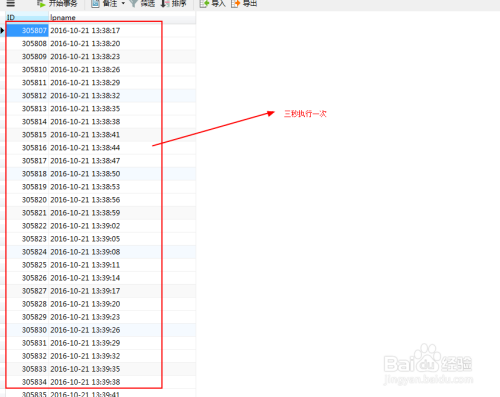Screen dimensions: 500x397
Task: Select ID cell 305810
Action: pyautogui.click(x=27, y=69)
